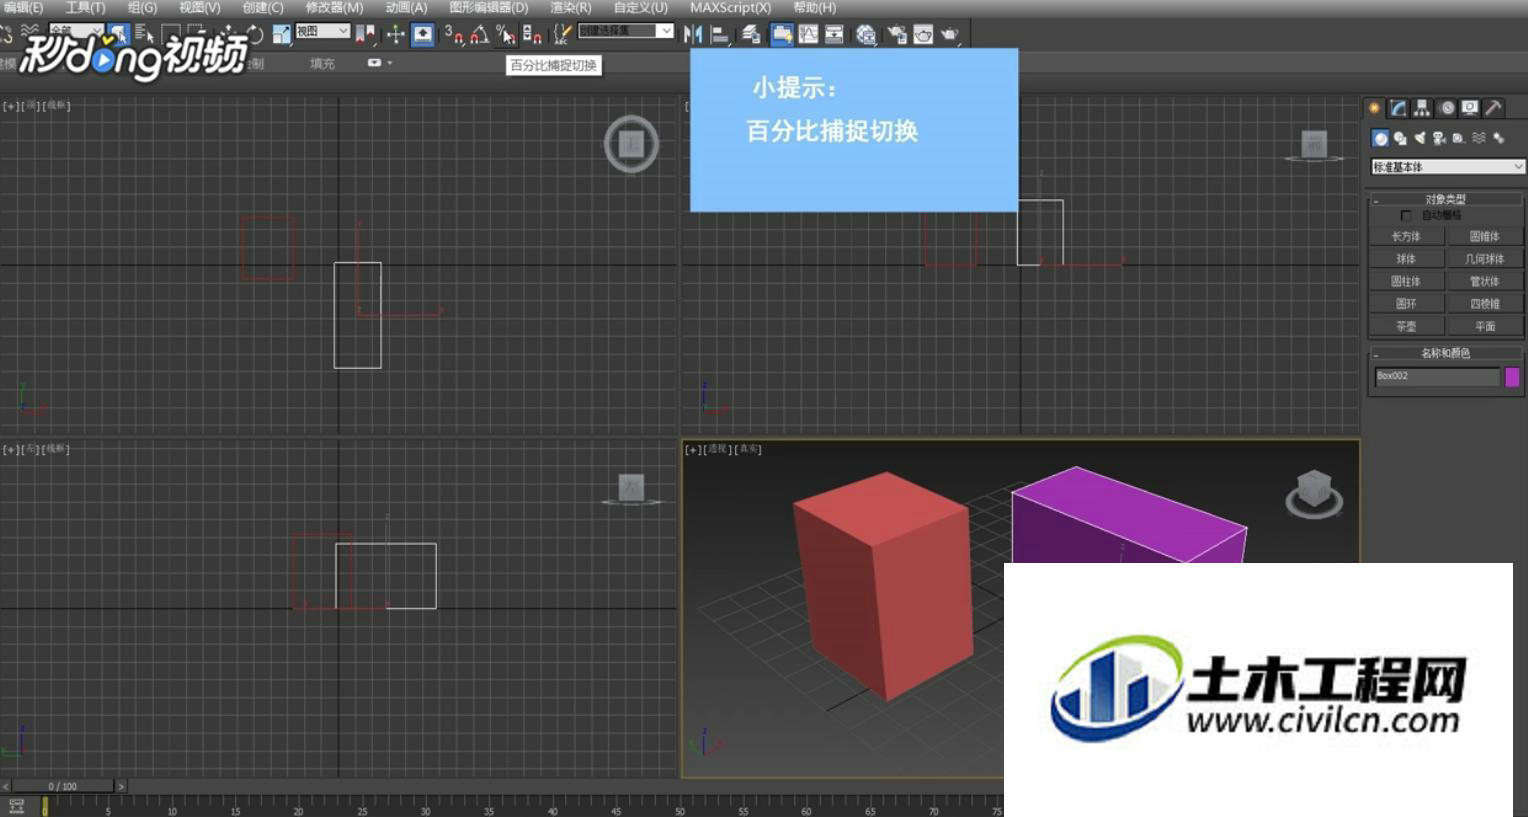Open the 工具(T) menu
1528x817 pixels.
pos(85,7)
